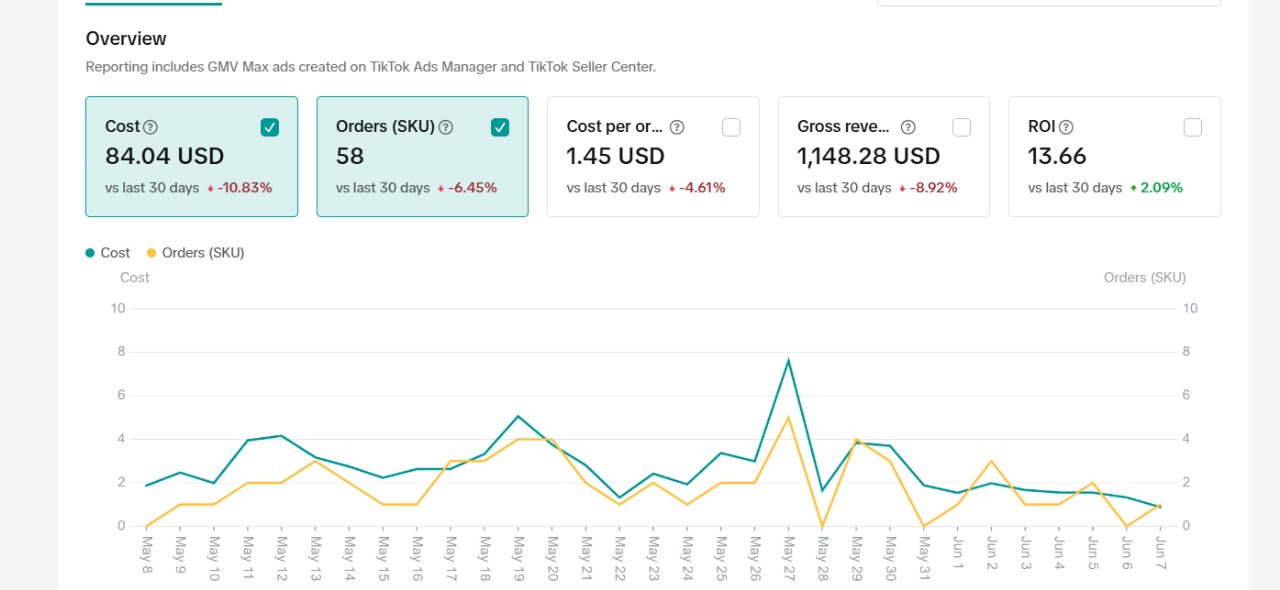This screenshot has width=1280, height=590.
Task: Click the red down arrow beside -8.92%
Action: [902, 188]
